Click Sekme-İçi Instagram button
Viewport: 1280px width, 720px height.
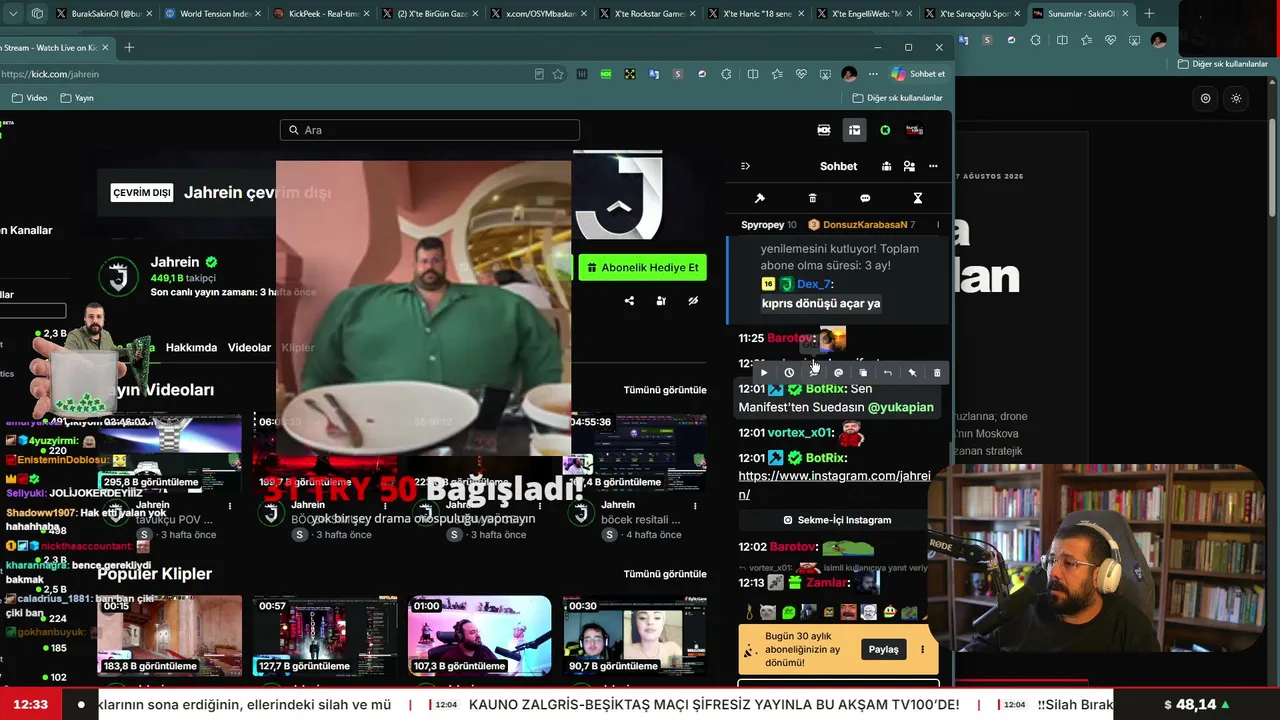(838, 520)
